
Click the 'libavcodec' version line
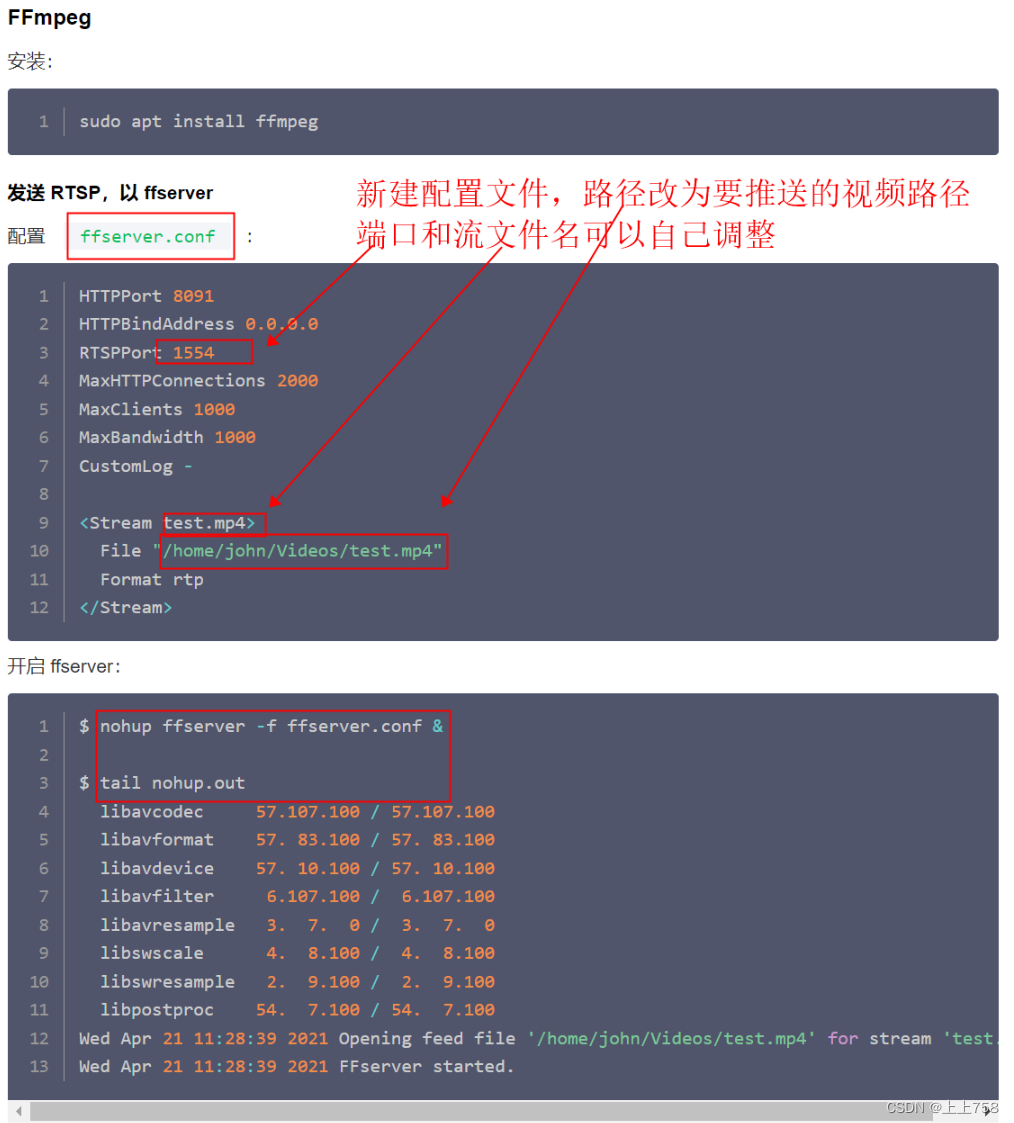pos(297,811)
